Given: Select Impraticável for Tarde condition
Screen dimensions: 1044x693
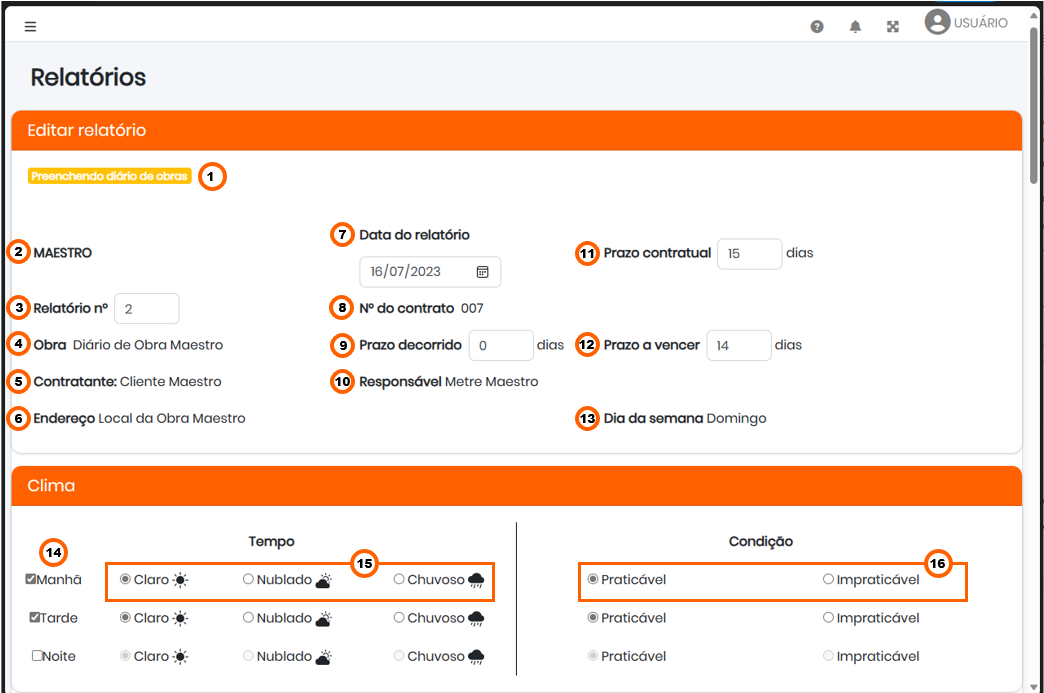Looking at the screenshot, I should click(x=828, y=618).
